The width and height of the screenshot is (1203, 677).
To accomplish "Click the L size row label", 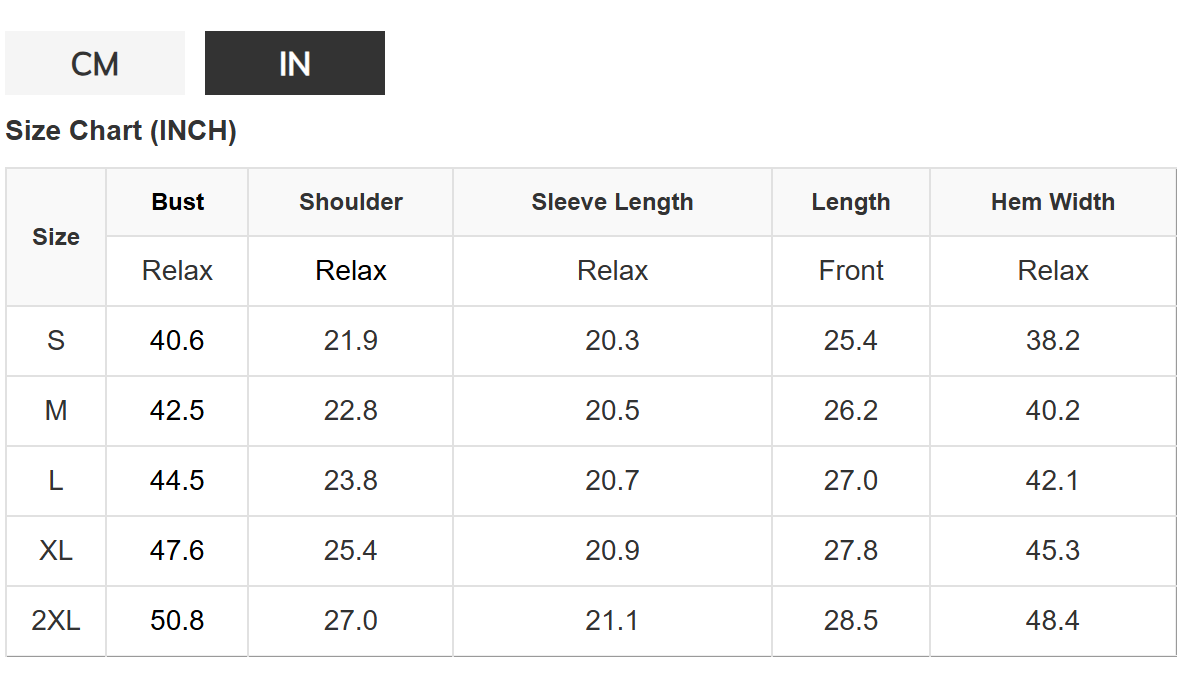I will pos(56,481).
